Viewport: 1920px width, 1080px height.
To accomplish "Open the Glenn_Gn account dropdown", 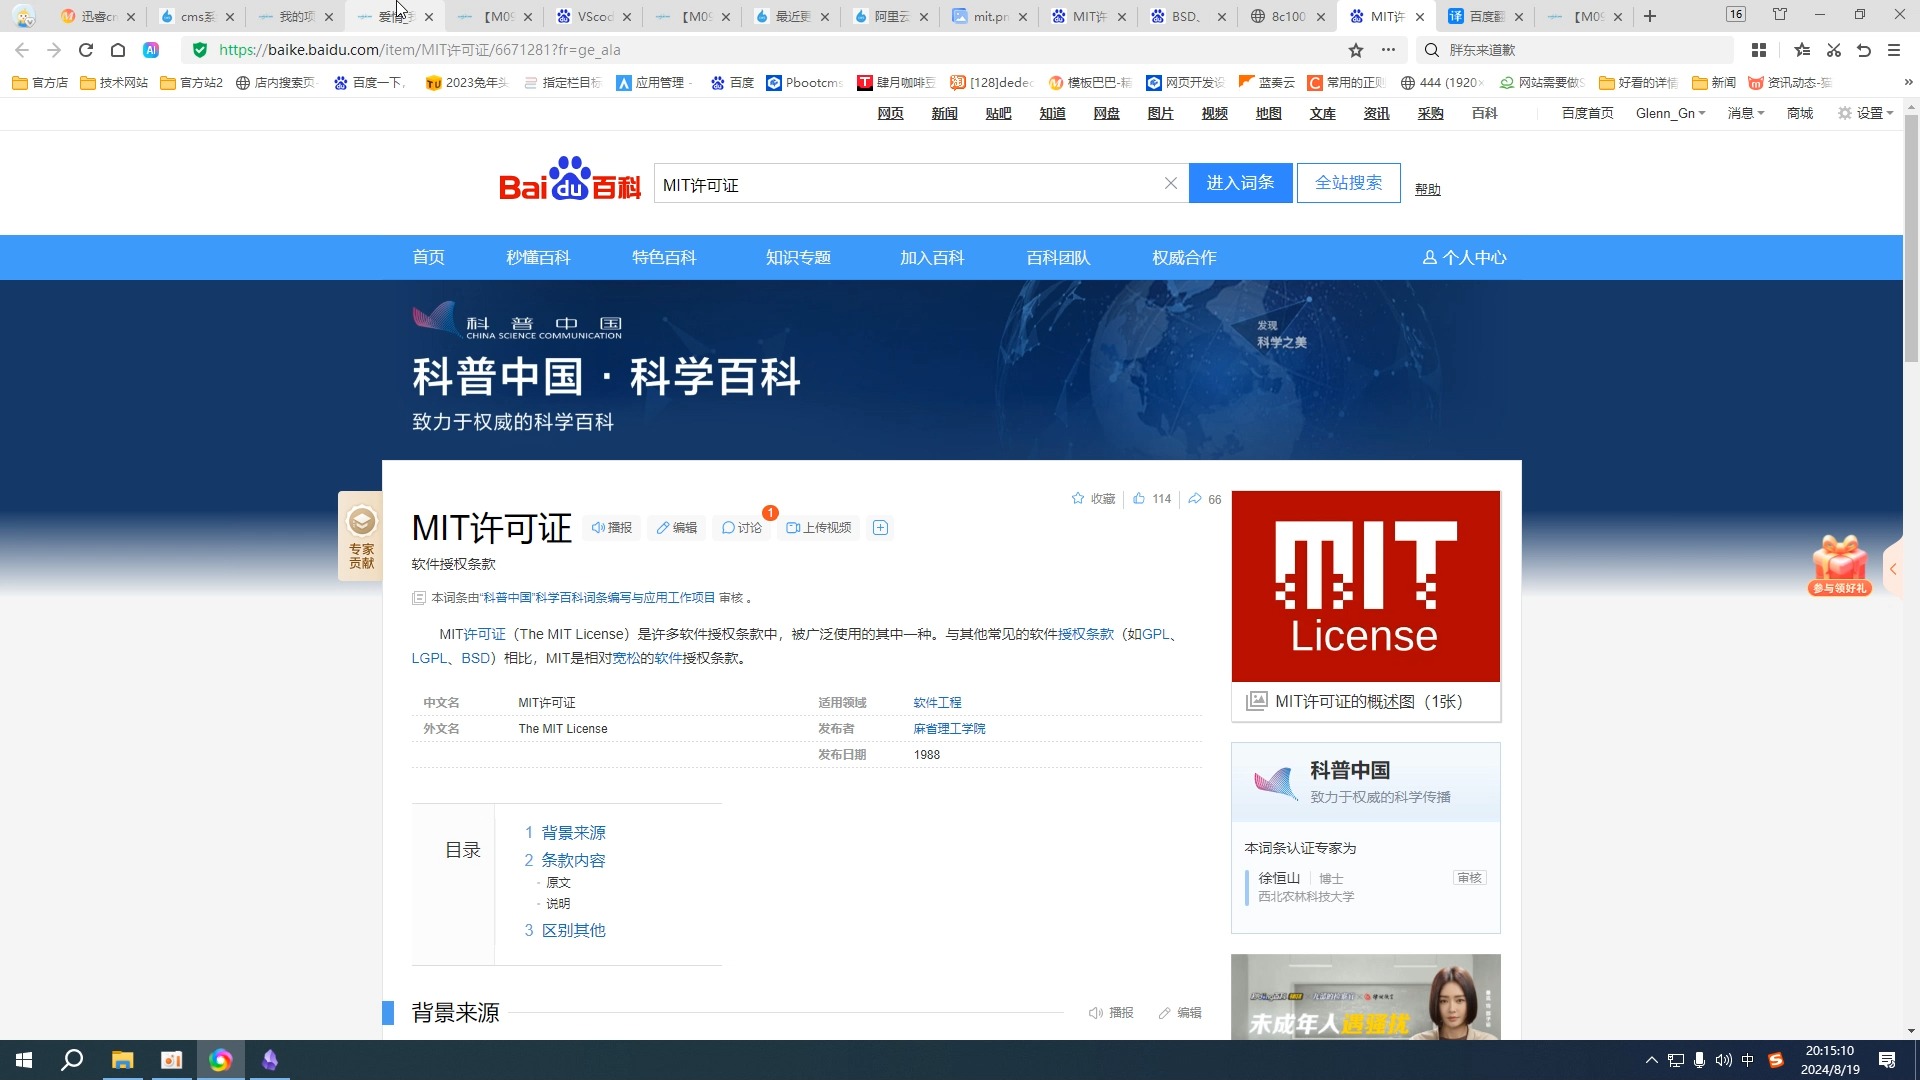I will coord(1670,113).
